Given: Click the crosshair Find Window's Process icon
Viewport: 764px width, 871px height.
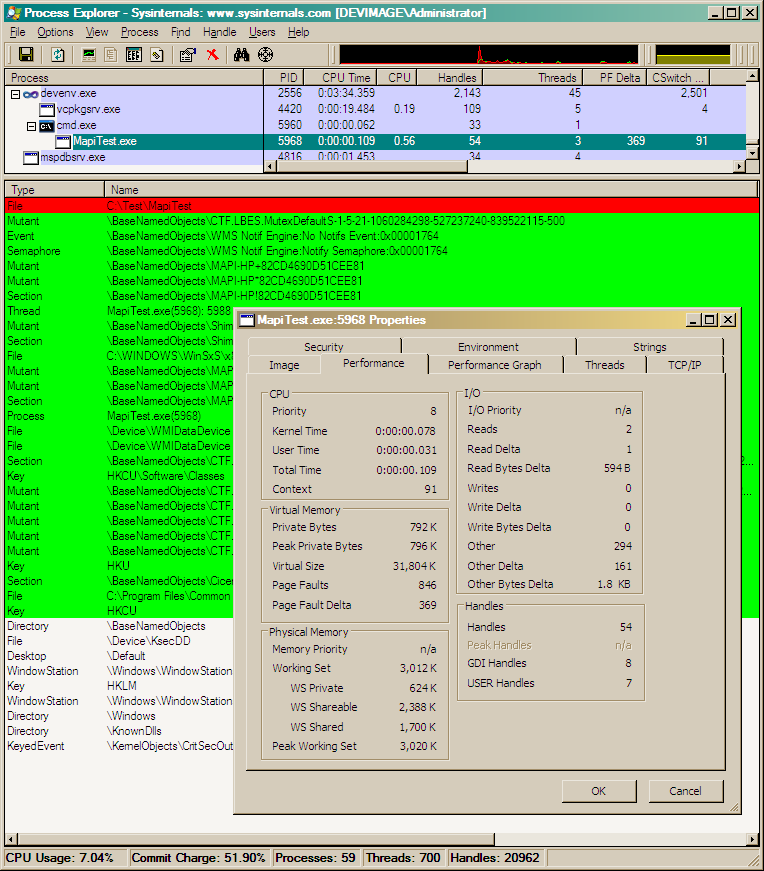Looking at the screenshot, I should coord(266,54).
